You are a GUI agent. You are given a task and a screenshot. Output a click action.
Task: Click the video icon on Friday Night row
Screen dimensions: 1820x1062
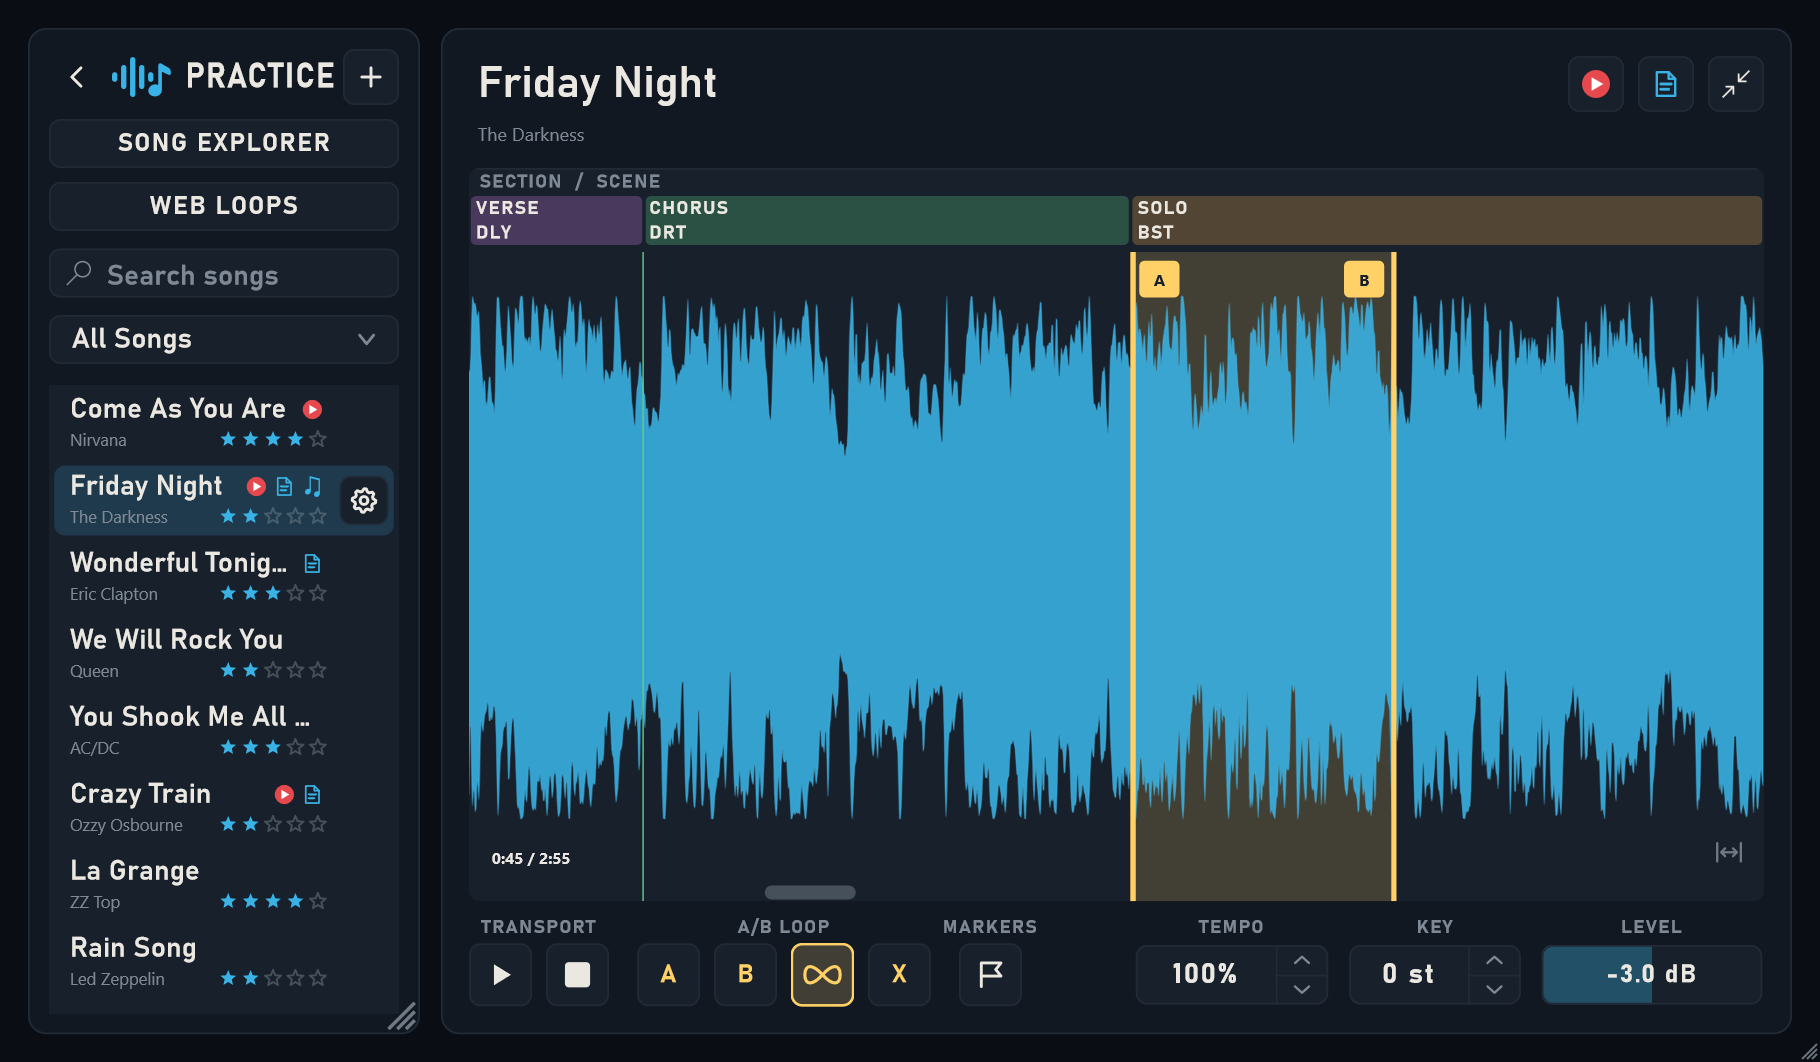click(x=257, y=486)
